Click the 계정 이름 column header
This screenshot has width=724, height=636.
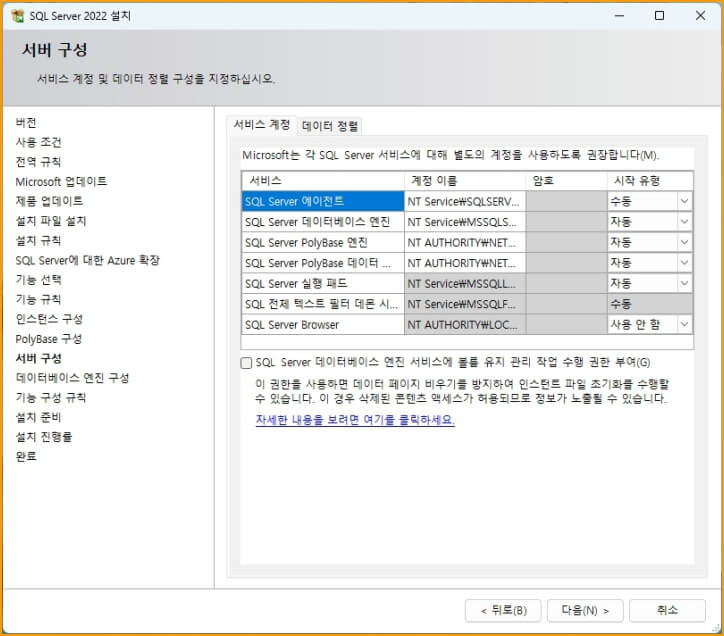tap(465, 181)
